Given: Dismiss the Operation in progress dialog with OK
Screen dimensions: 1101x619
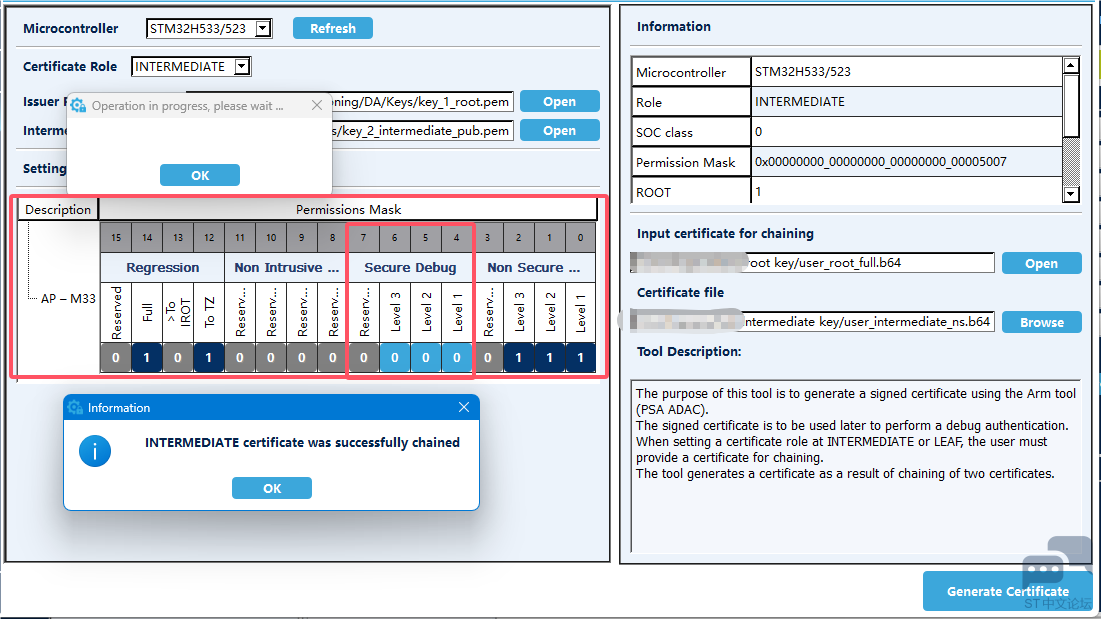Looking at the screenshot, I should click(x=200, y=175).
